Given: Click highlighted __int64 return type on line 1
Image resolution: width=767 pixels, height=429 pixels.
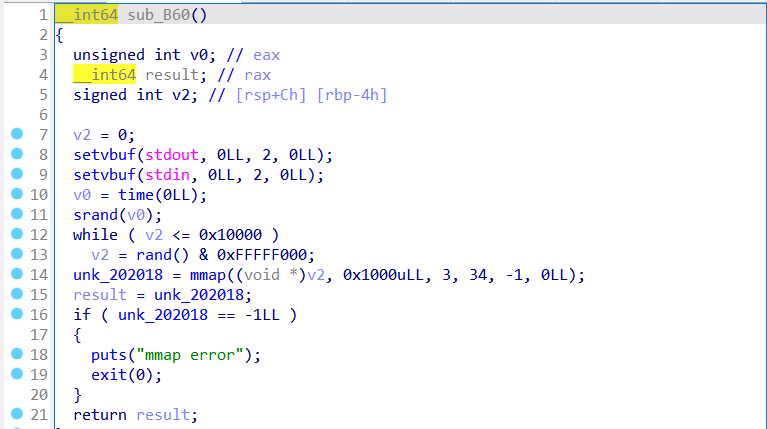Looking at the screenshot, I should point(87,15).
